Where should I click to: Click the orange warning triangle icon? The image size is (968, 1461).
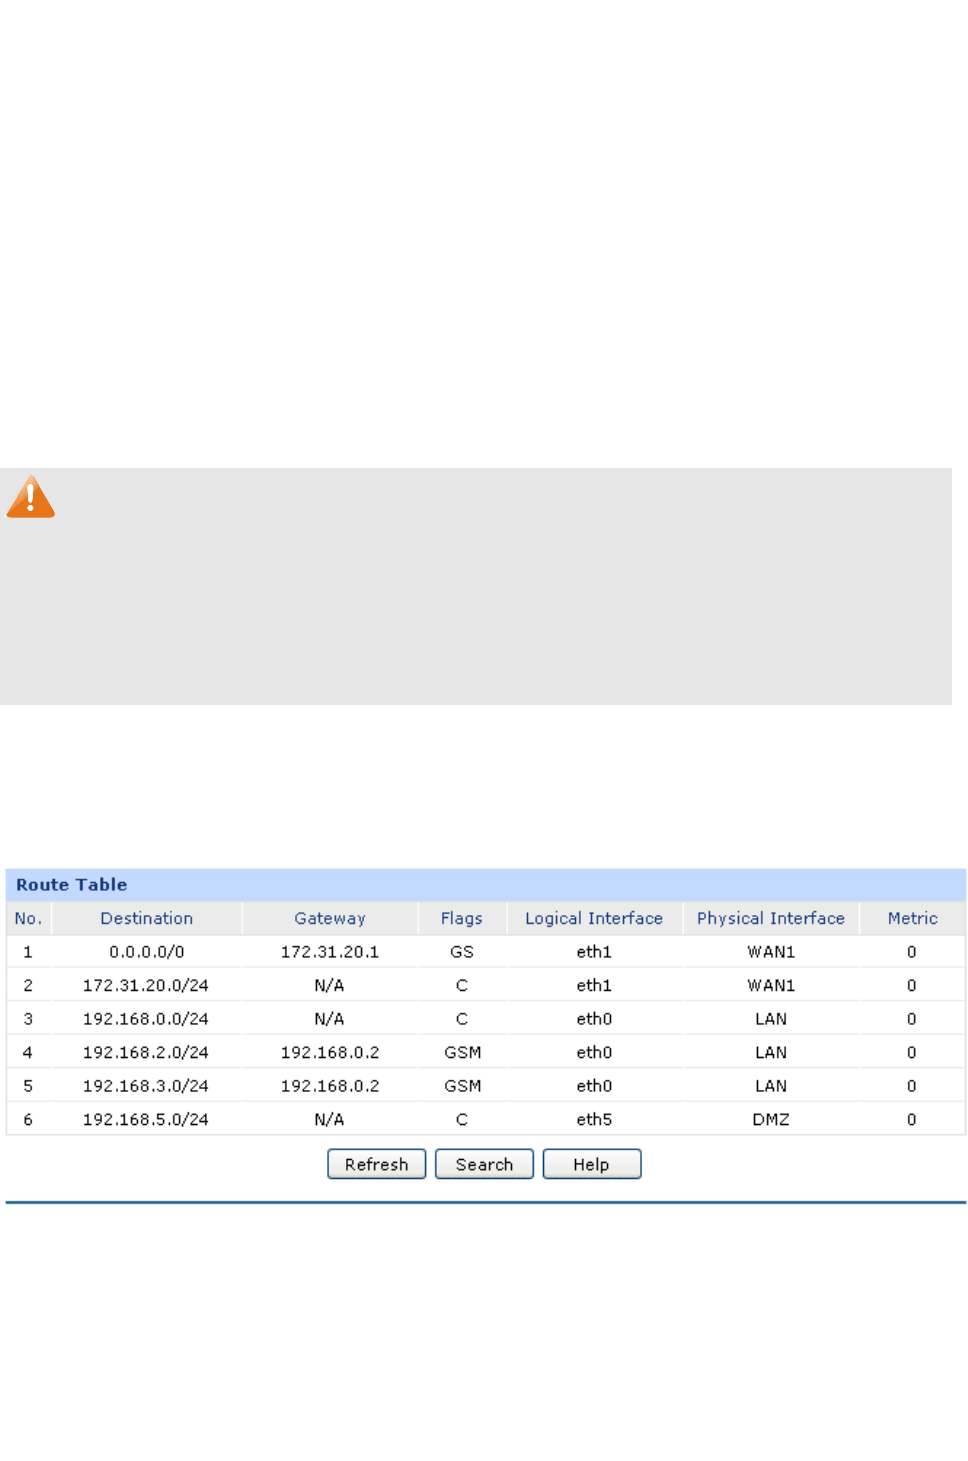pyautogui.click(x=31, y=497)
